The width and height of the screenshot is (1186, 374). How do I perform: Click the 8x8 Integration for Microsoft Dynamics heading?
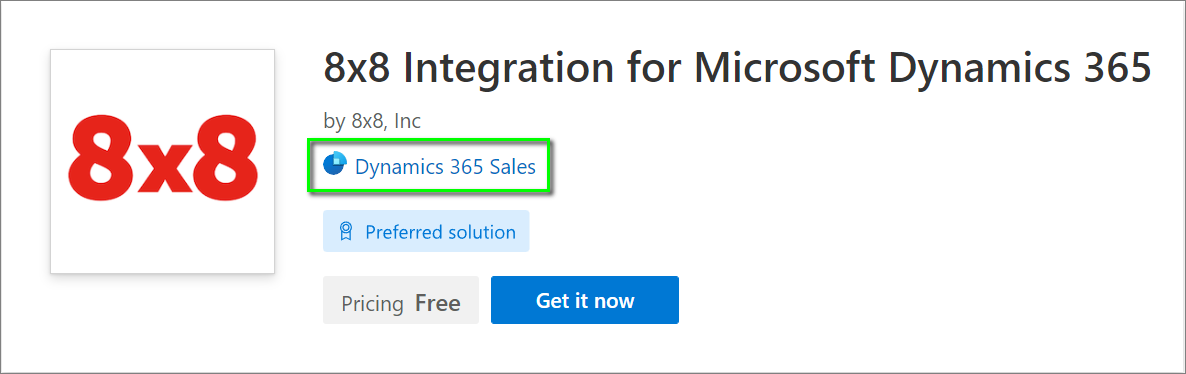tap(737, 69)
